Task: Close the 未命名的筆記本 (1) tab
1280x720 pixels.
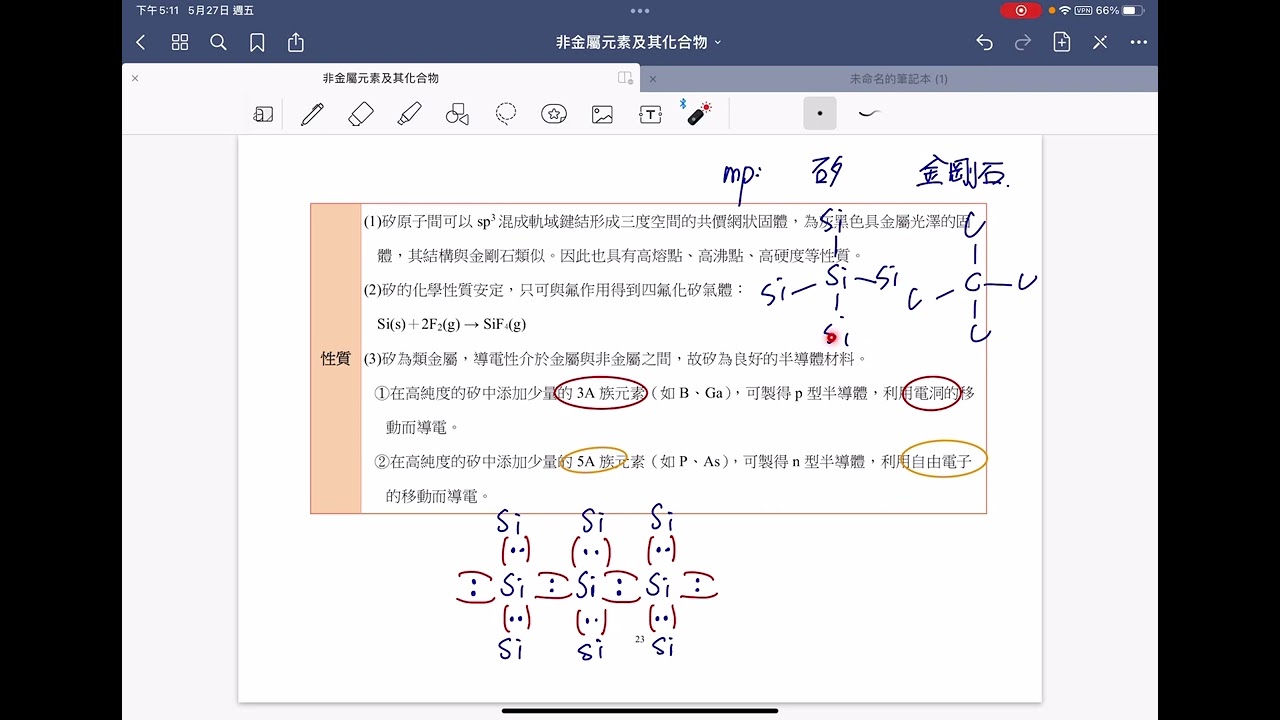Action: (x=653, y=78)
